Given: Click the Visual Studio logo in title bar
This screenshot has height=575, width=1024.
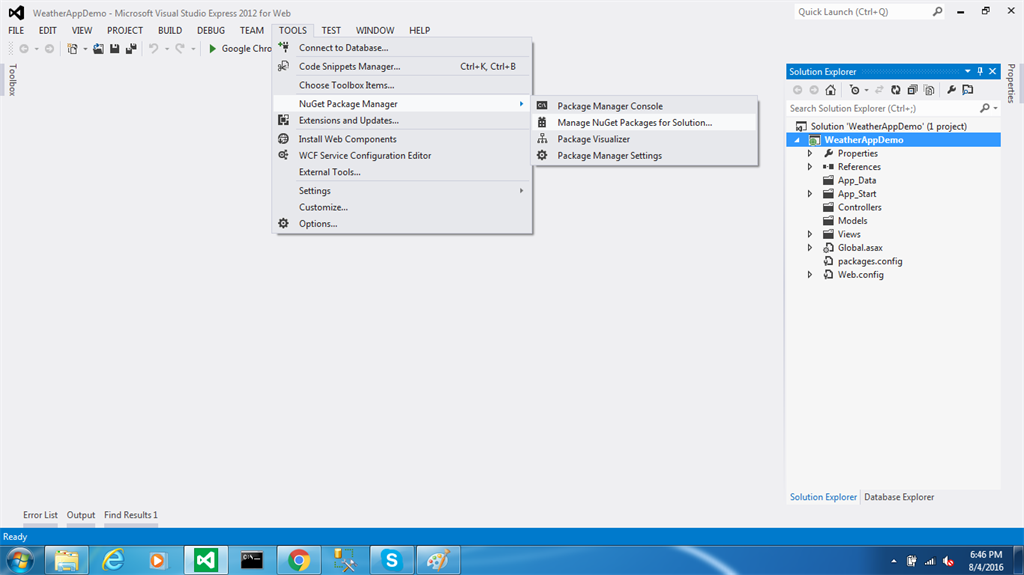Looking at the screenshot, I should [x=16, y=12].
